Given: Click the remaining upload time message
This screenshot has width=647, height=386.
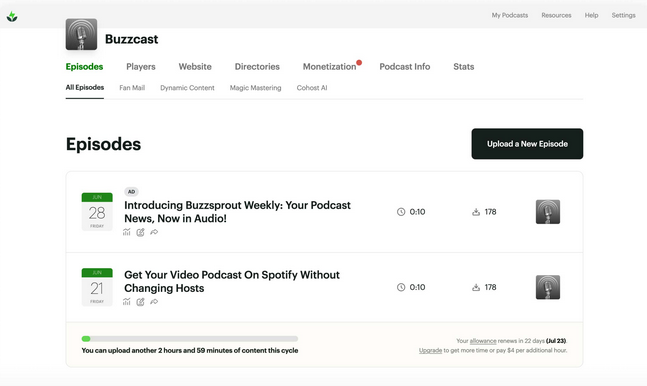Looking at the screenshot, I should [x=190, y=350].
